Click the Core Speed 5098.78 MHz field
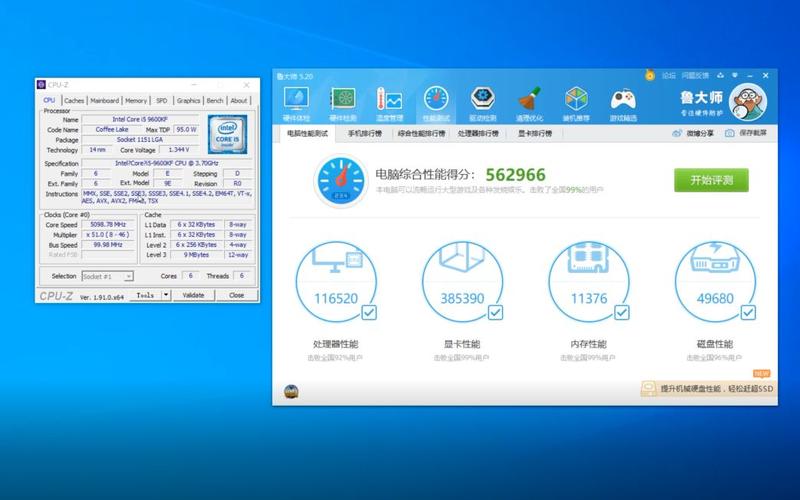 pos(108,224)
